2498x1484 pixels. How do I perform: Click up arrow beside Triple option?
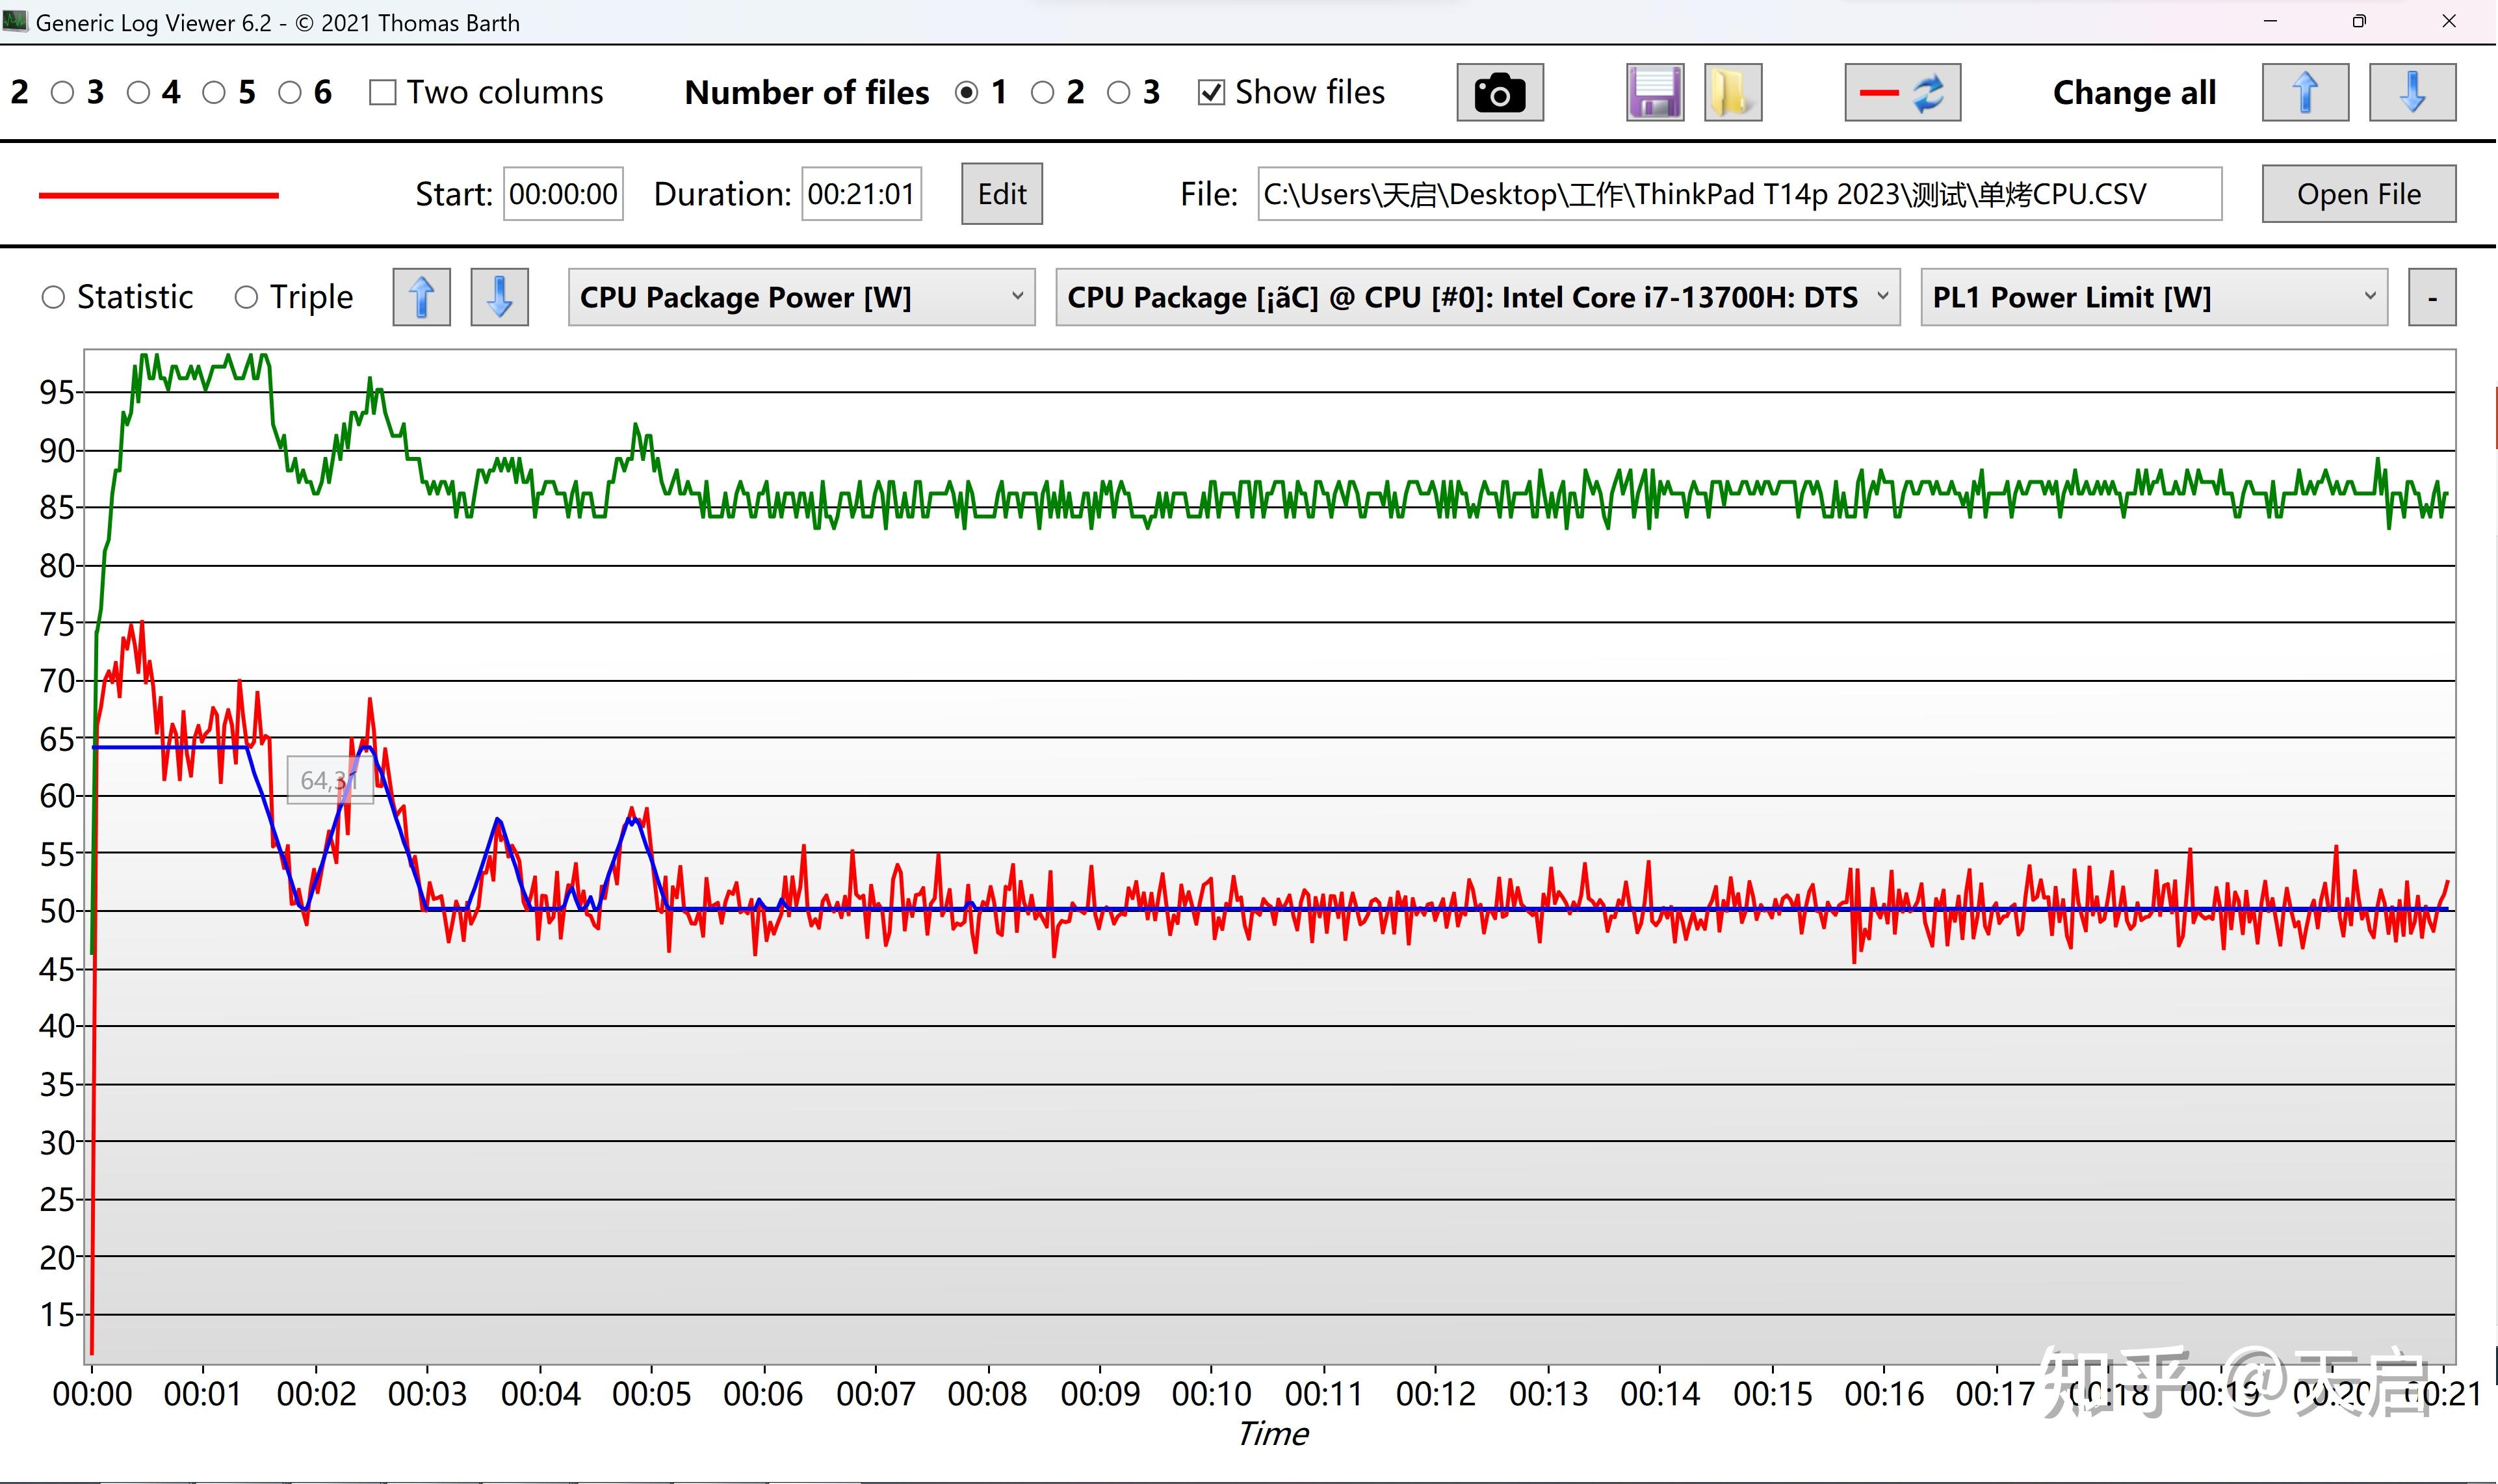(x=421, y=297)
